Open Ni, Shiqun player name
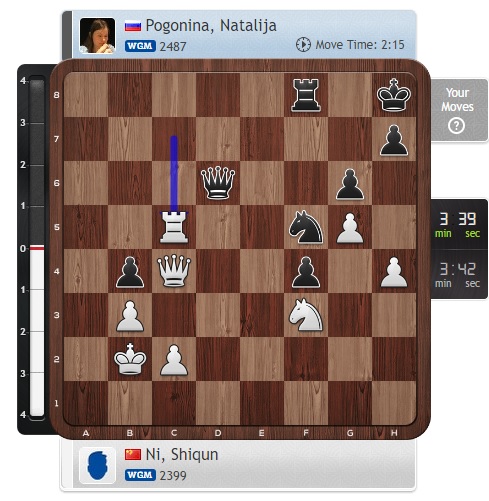This screenshot has height=501, width=489. 182,454
